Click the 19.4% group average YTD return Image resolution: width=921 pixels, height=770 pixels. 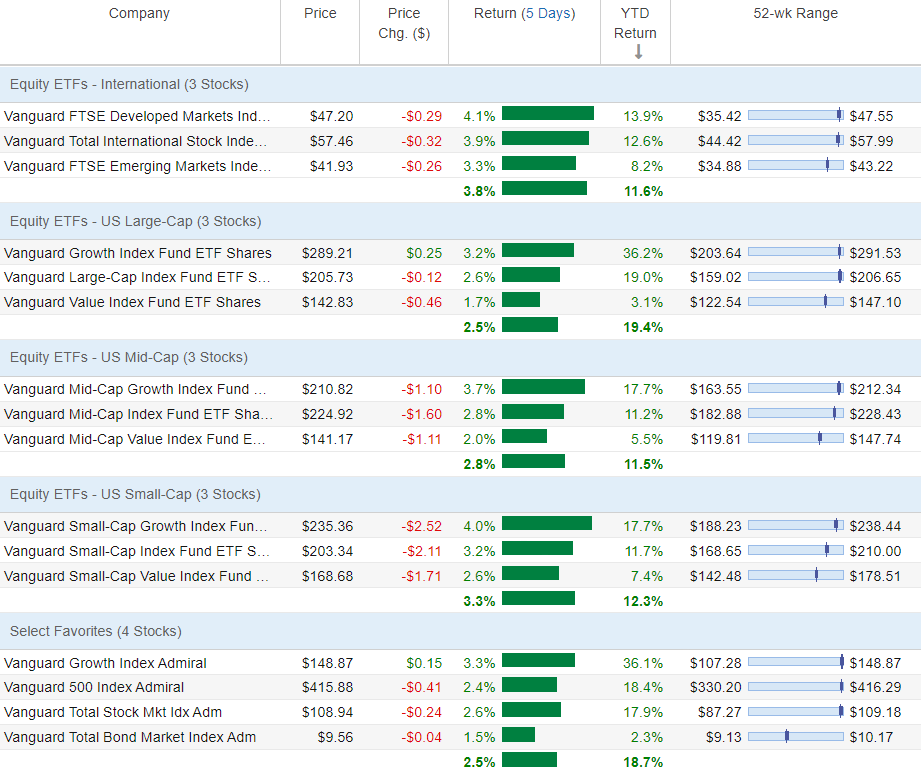643,327
